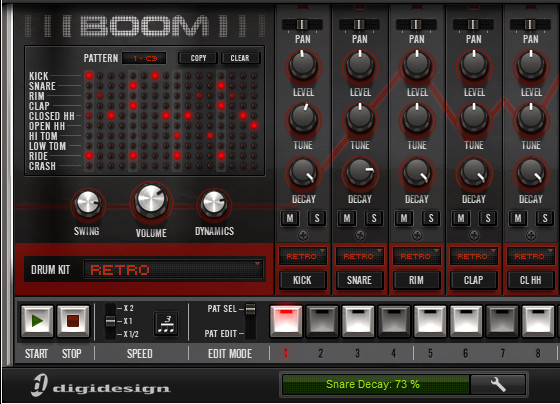Mute the Snare channel
Image resolution: width=560 pixels, height=404 pixels.
(347, 218)
